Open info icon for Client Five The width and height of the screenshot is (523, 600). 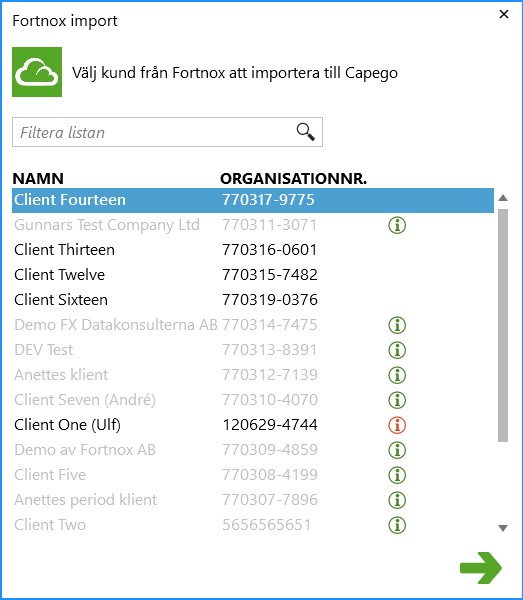tap(397, 475)
